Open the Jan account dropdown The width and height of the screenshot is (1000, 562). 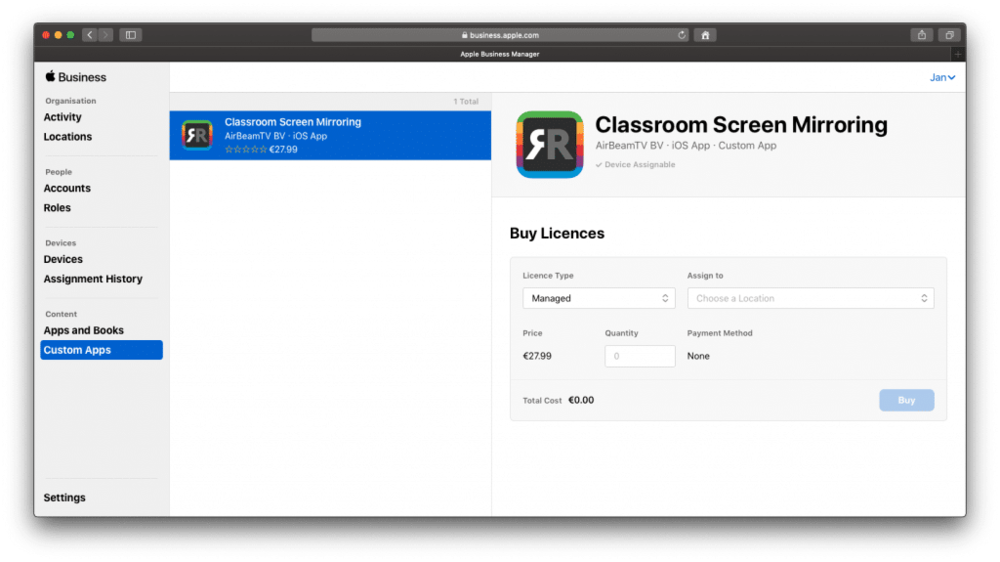point(942,77)
